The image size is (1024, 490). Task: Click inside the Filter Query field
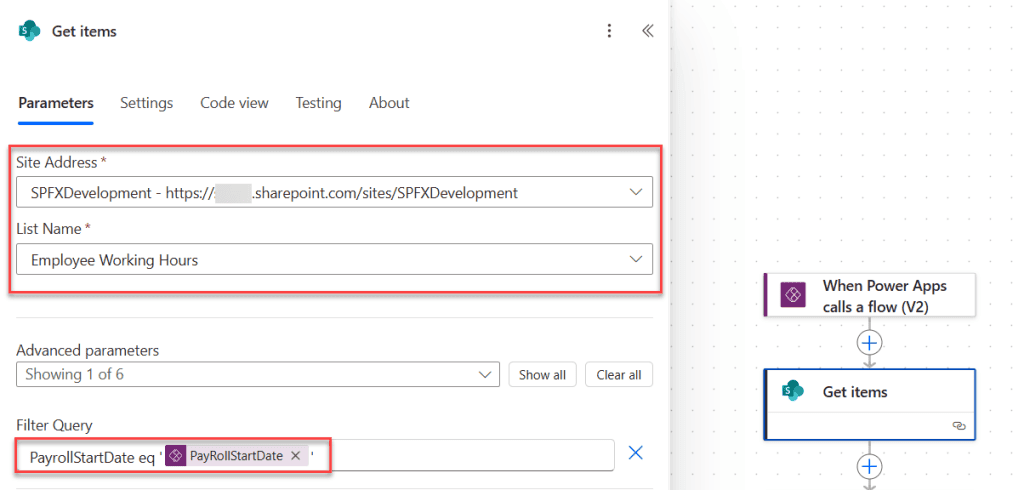[x=315, y=455]
